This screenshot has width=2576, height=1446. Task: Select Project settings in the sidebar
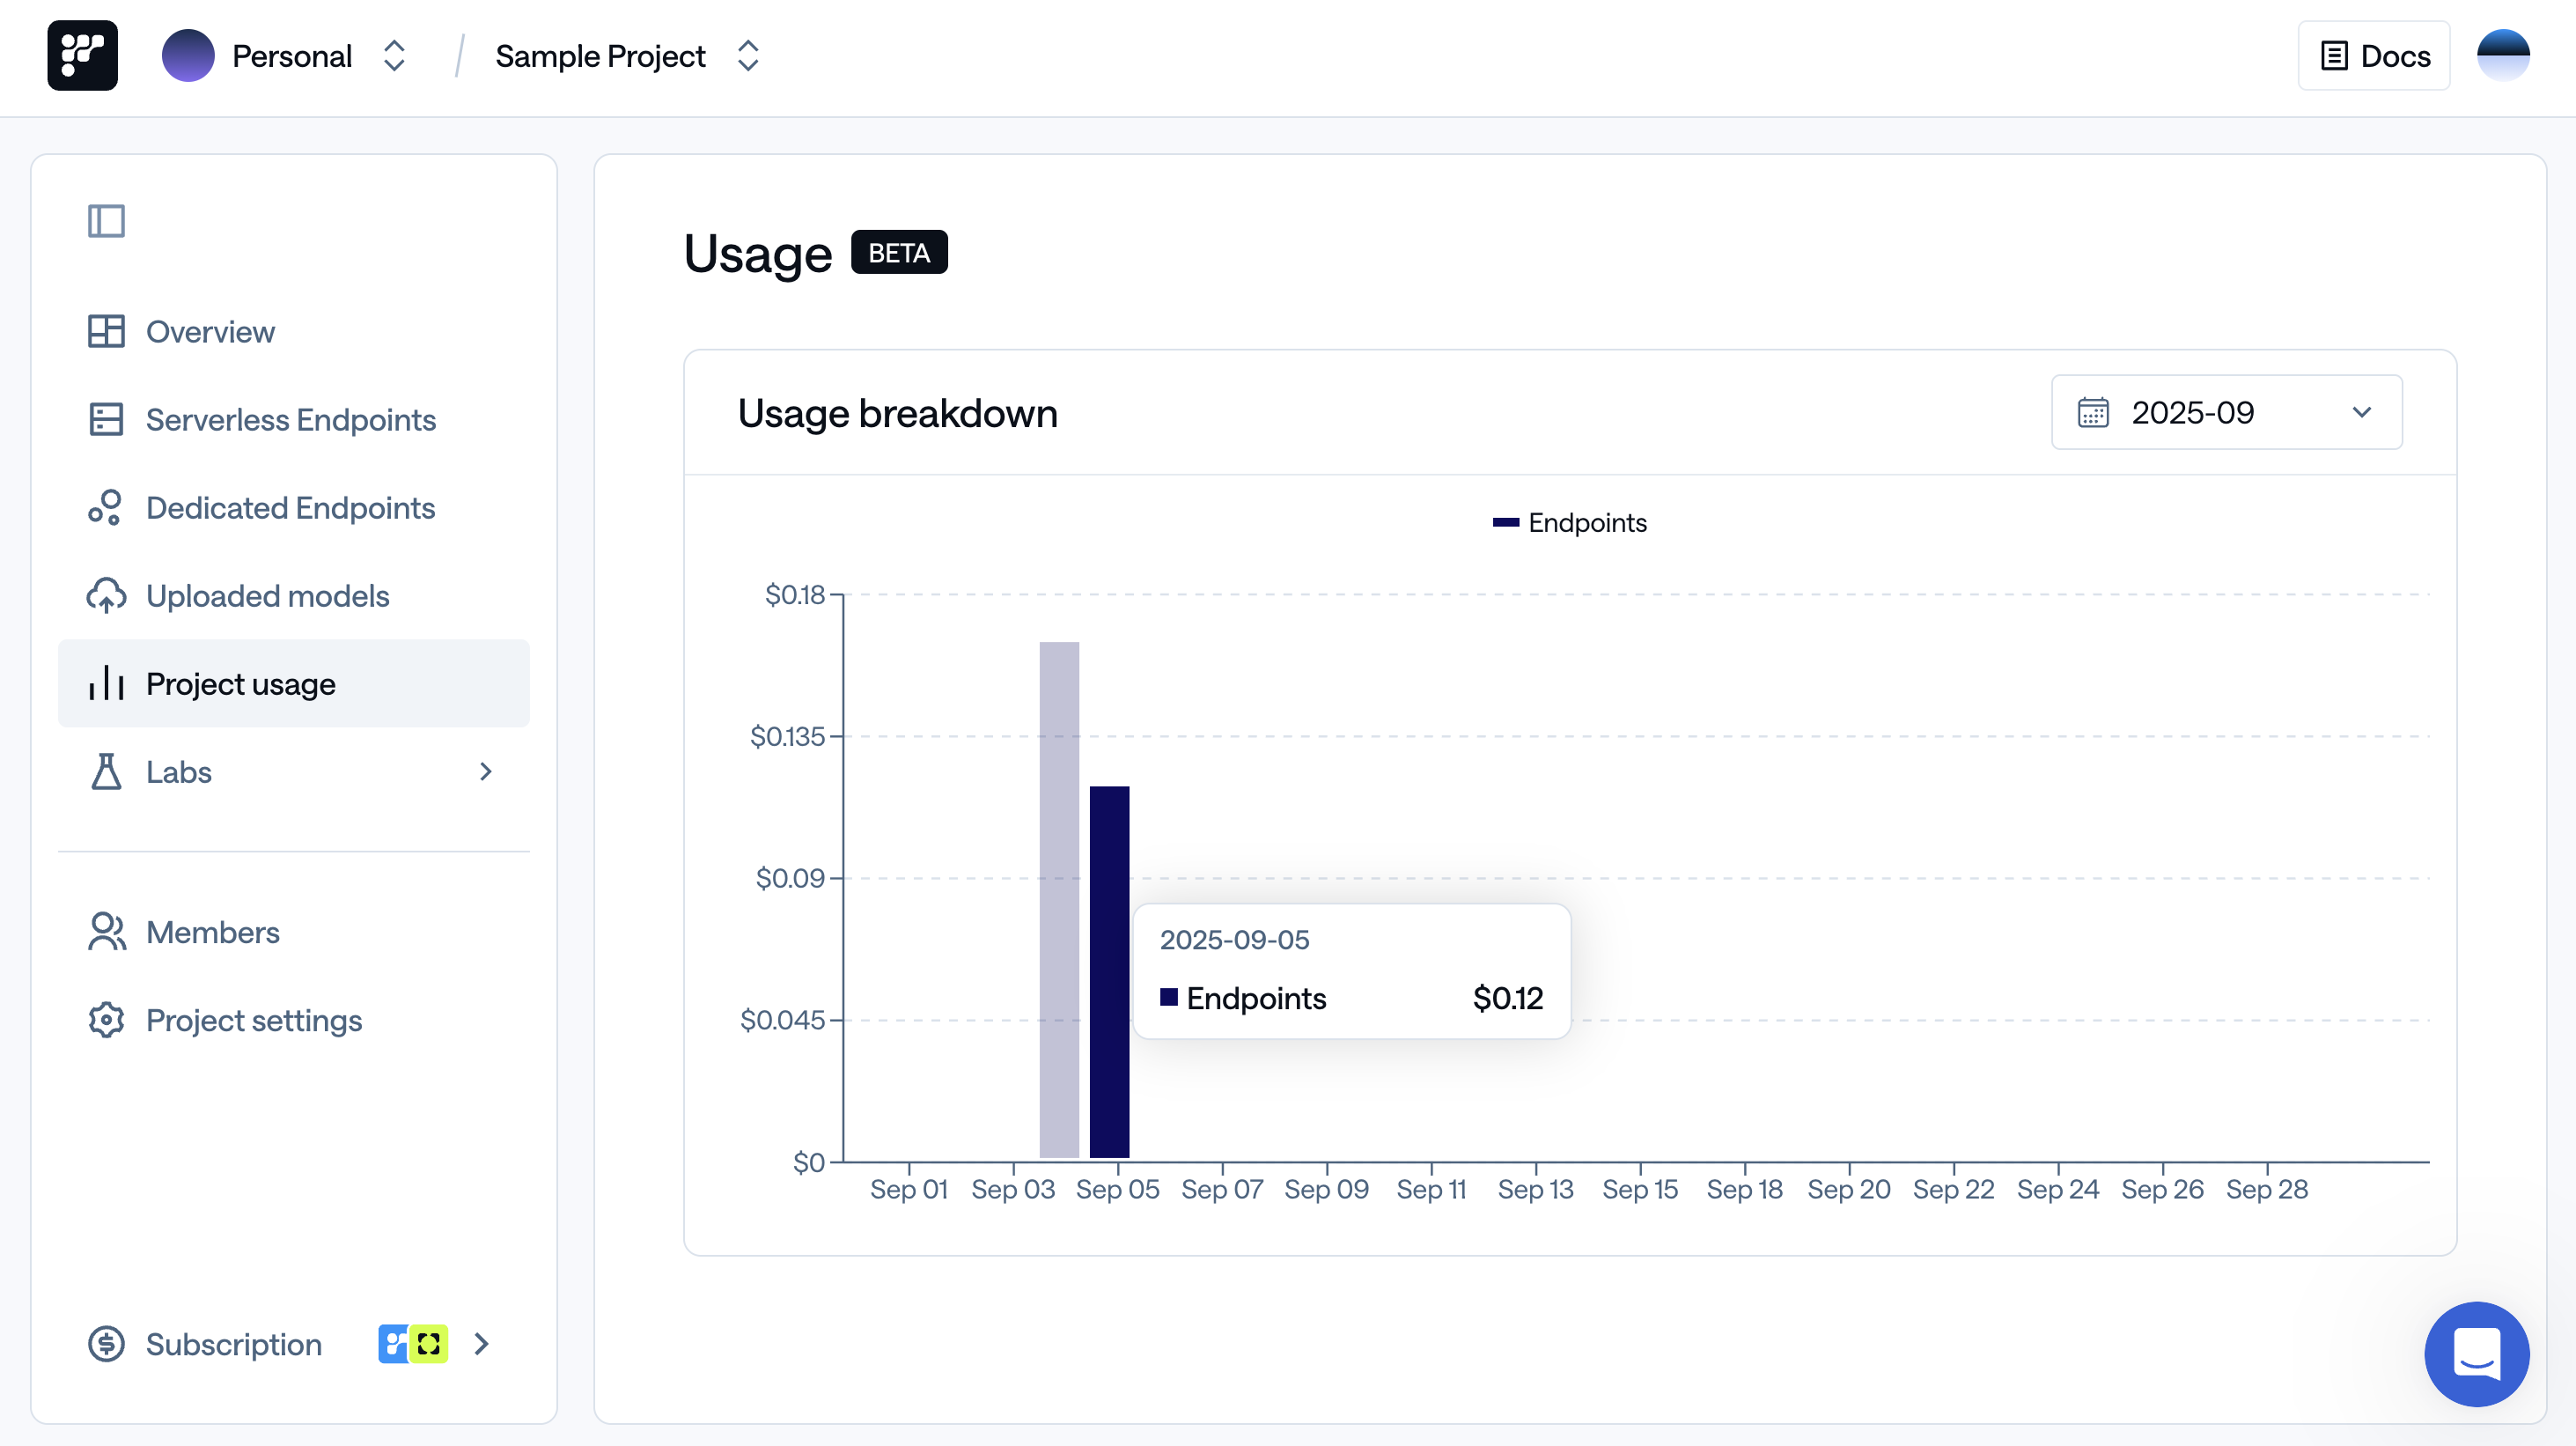[x=253, y=1020]
